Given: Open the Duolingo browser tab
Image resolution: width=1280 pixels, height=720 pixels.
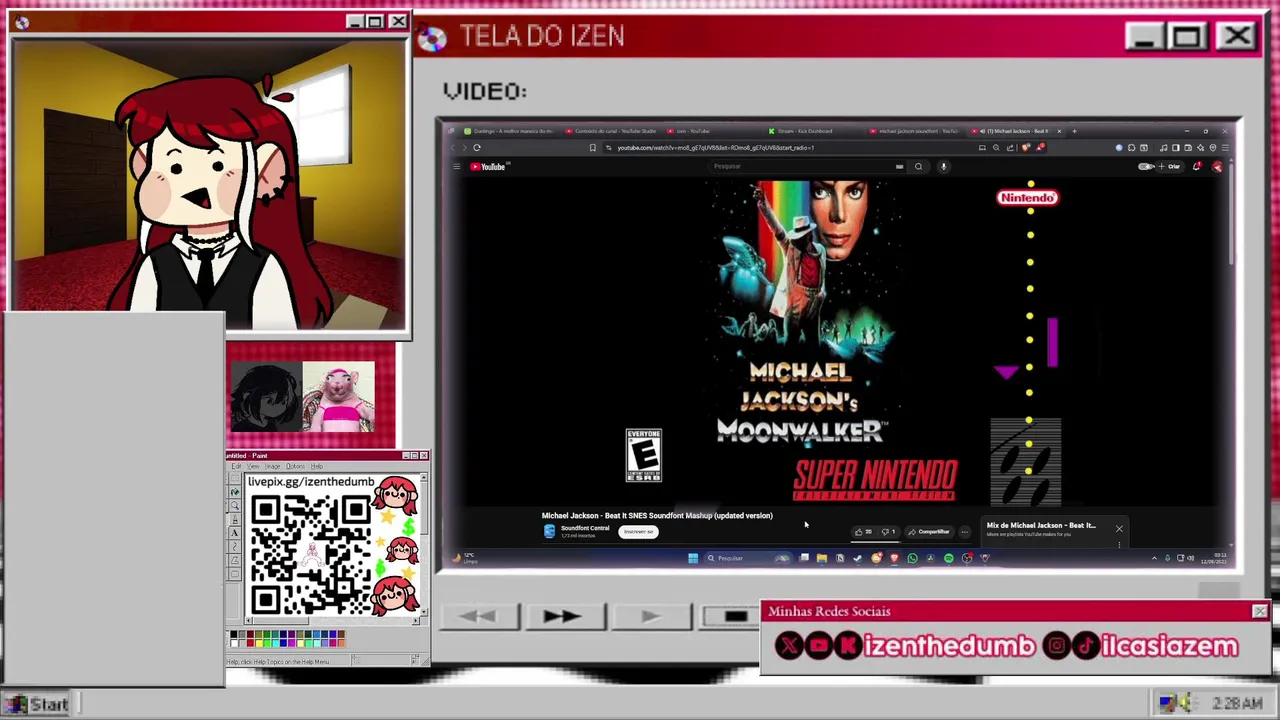Looking at the screenshot, I should click(x=510, y=131).
